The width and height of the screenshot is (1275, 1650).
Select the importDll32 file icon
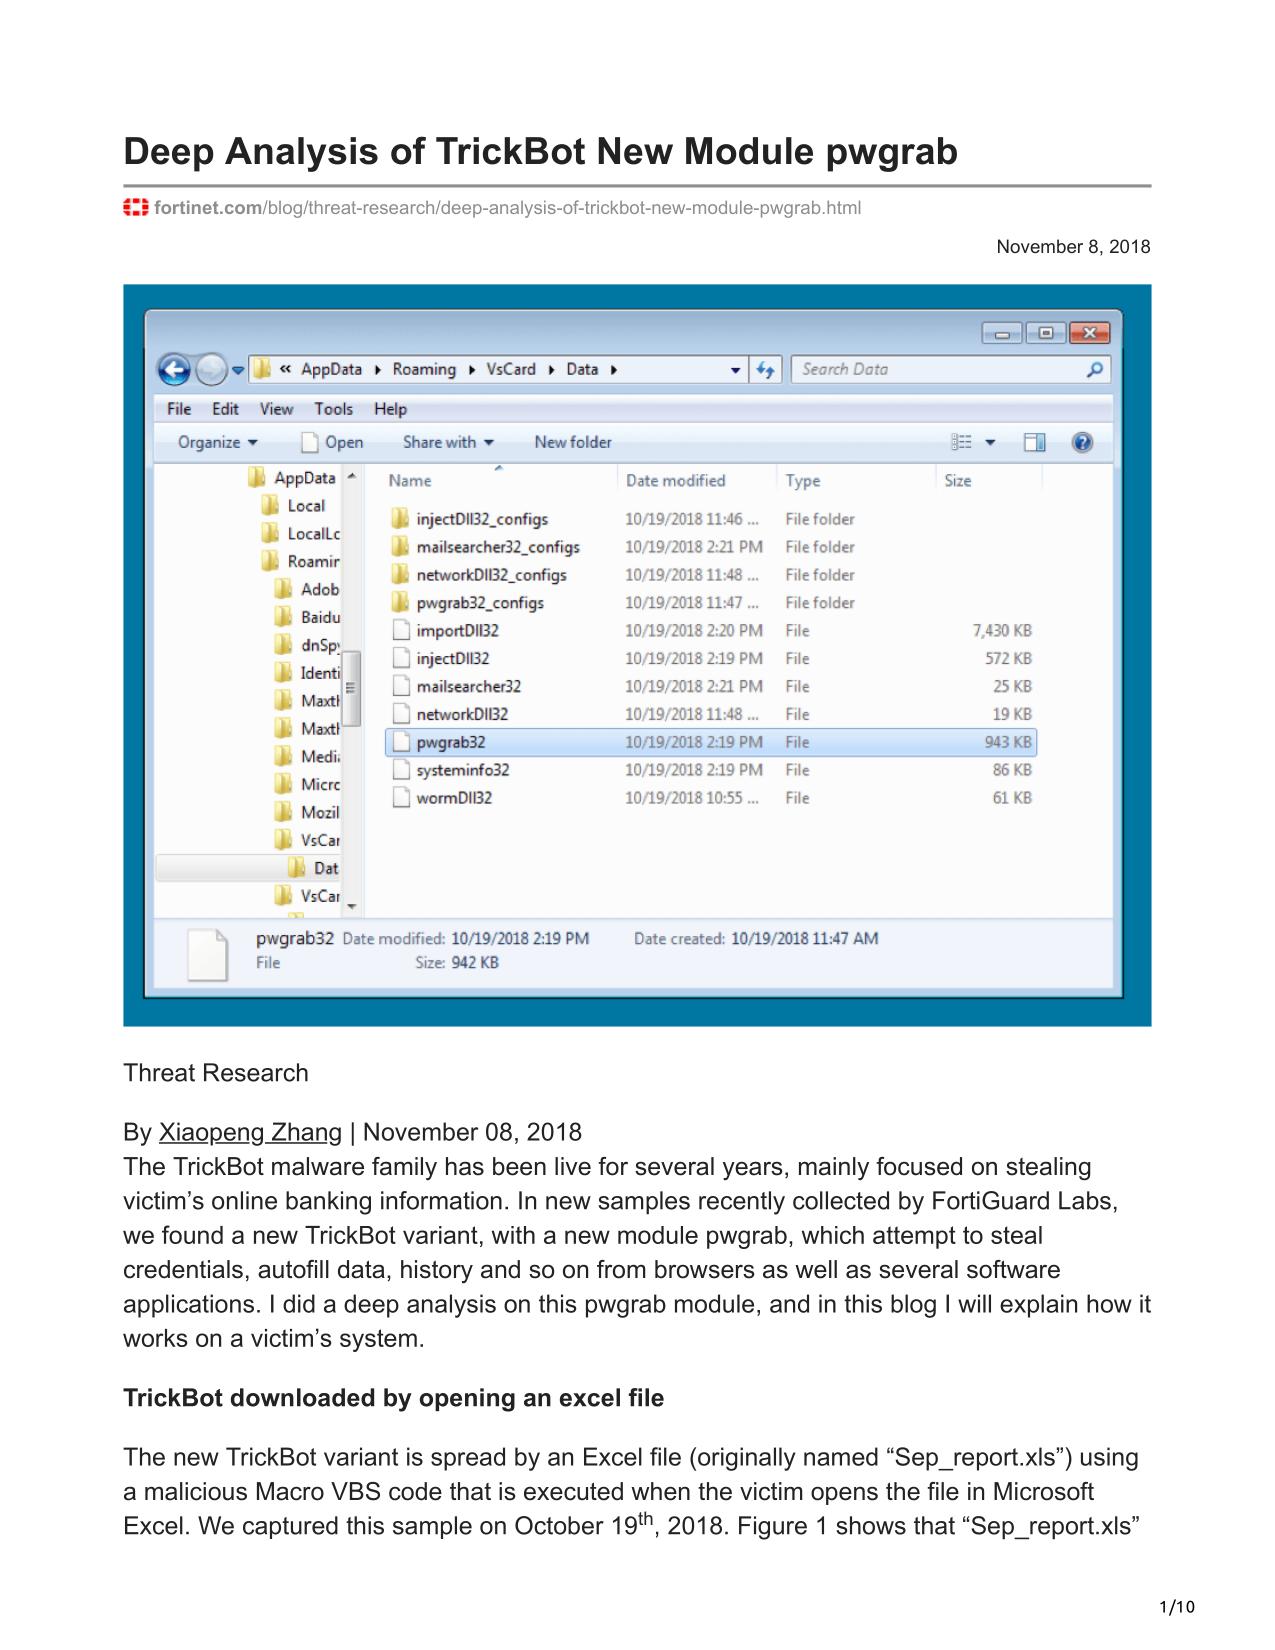tap(400, 630)
